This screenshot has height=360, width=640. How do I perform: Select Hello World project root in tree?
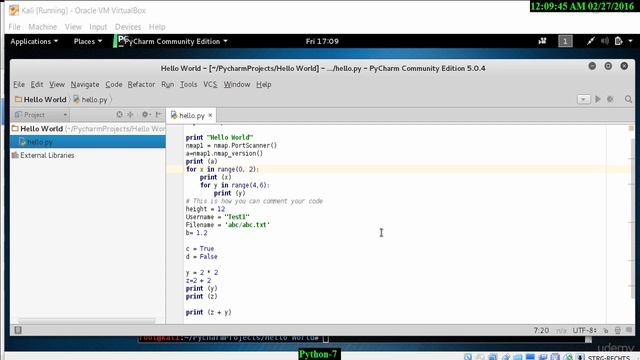click(88, 129)
